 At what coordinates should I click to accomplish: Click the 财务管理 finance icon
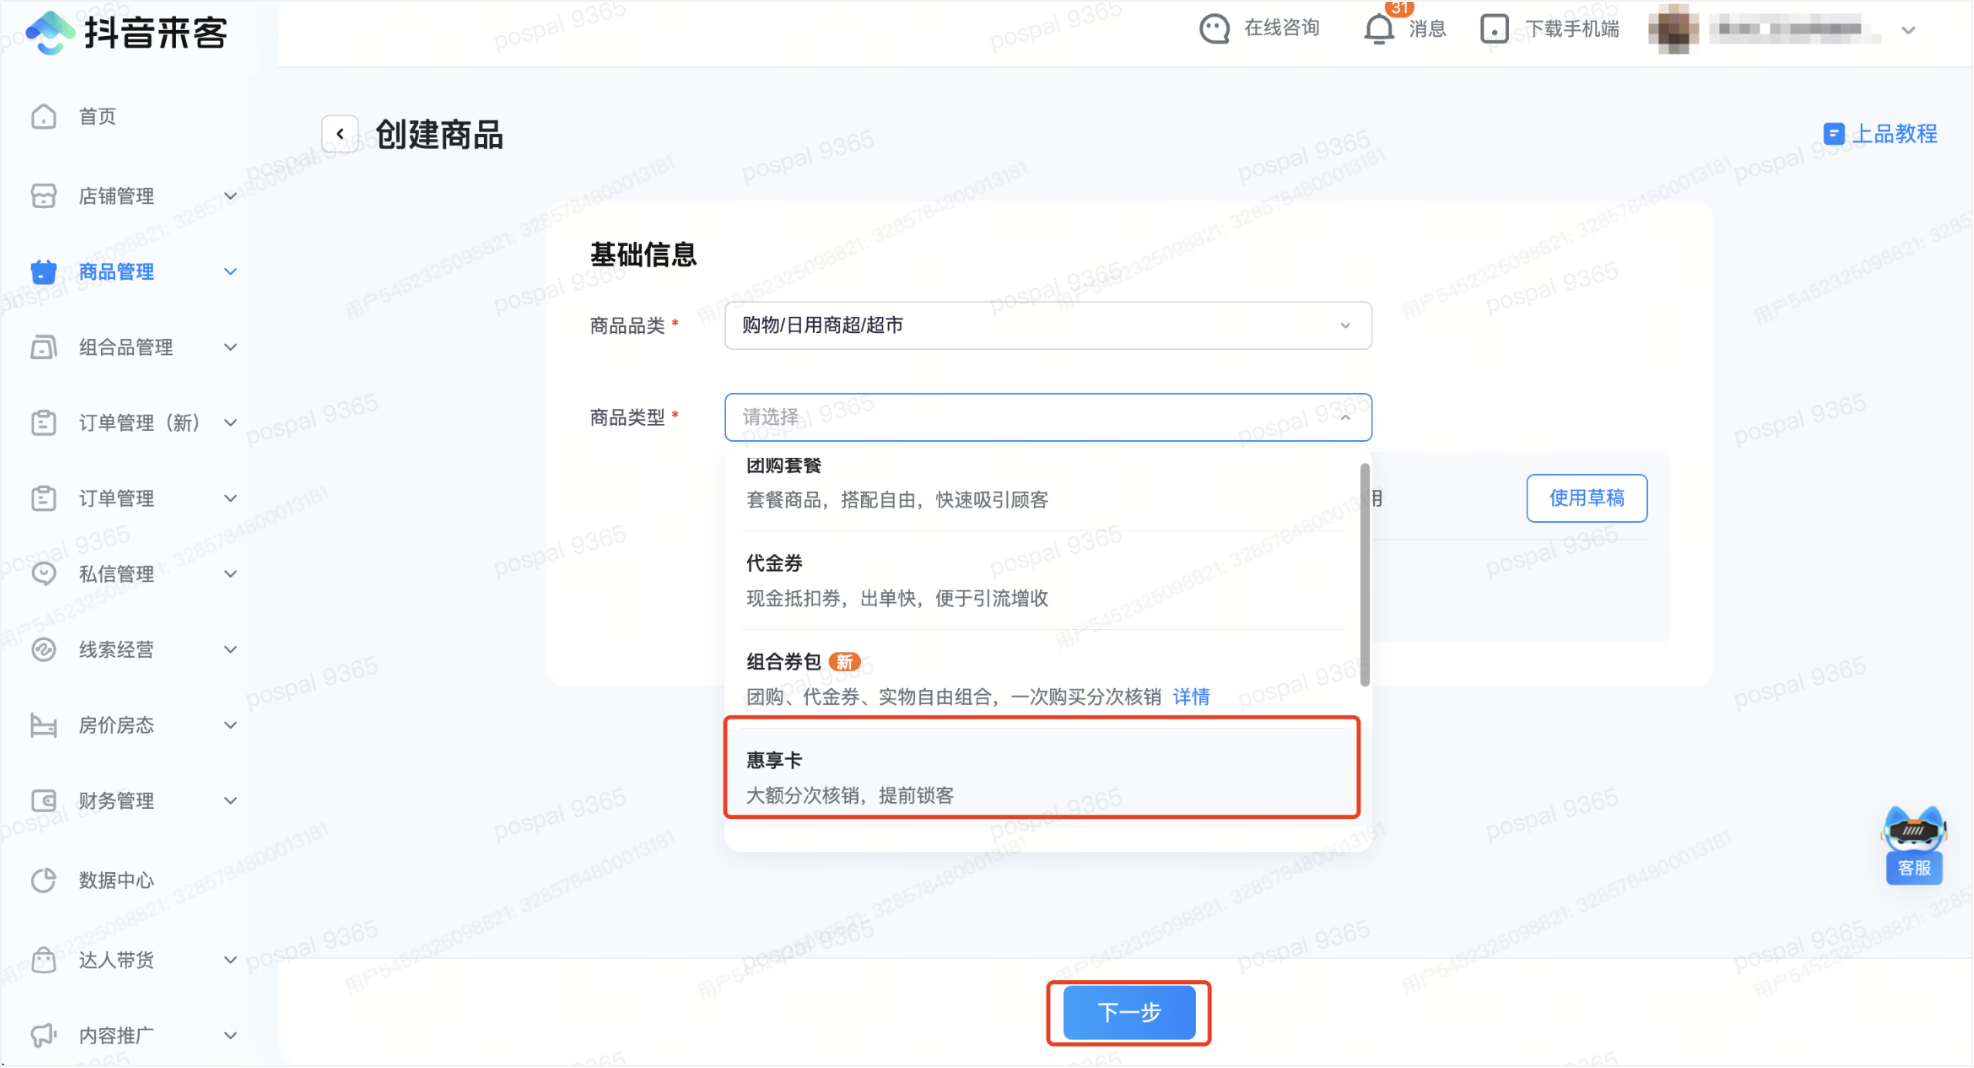[x=43, y=800]
